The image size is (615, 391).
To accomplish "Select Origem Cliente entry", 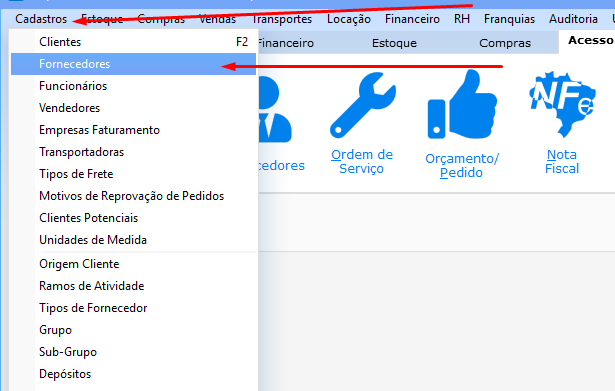I will (x=133, y=264).
